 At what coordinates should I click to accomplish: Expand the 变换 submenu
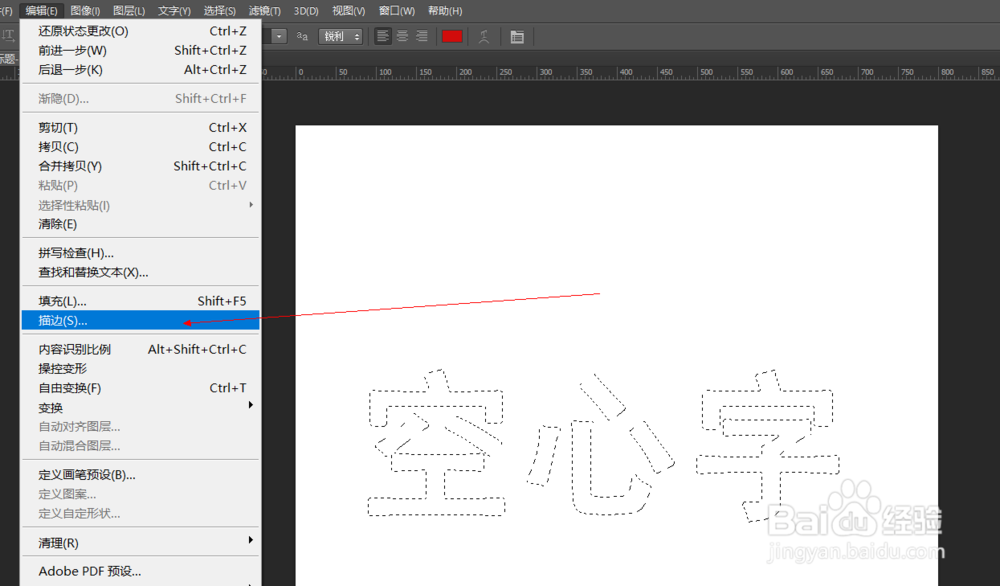140,407
